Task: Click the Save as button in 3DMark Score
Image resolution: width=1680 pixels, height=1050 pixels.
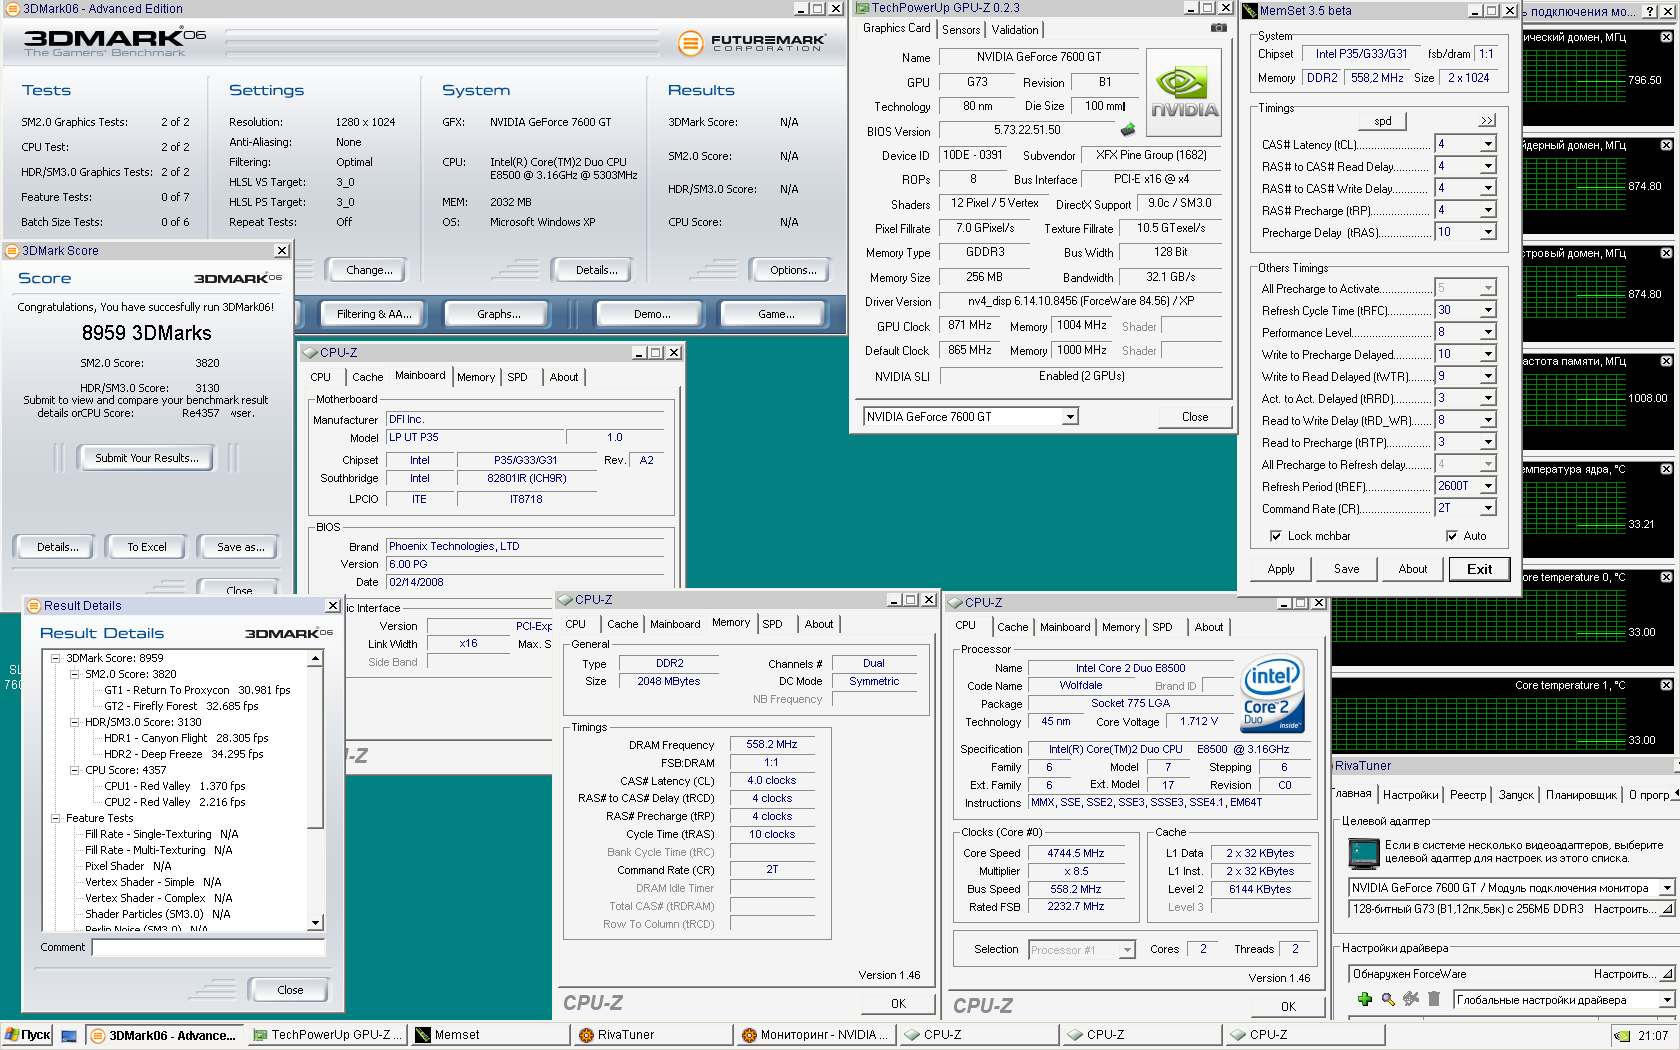Action: pos(241,547)
